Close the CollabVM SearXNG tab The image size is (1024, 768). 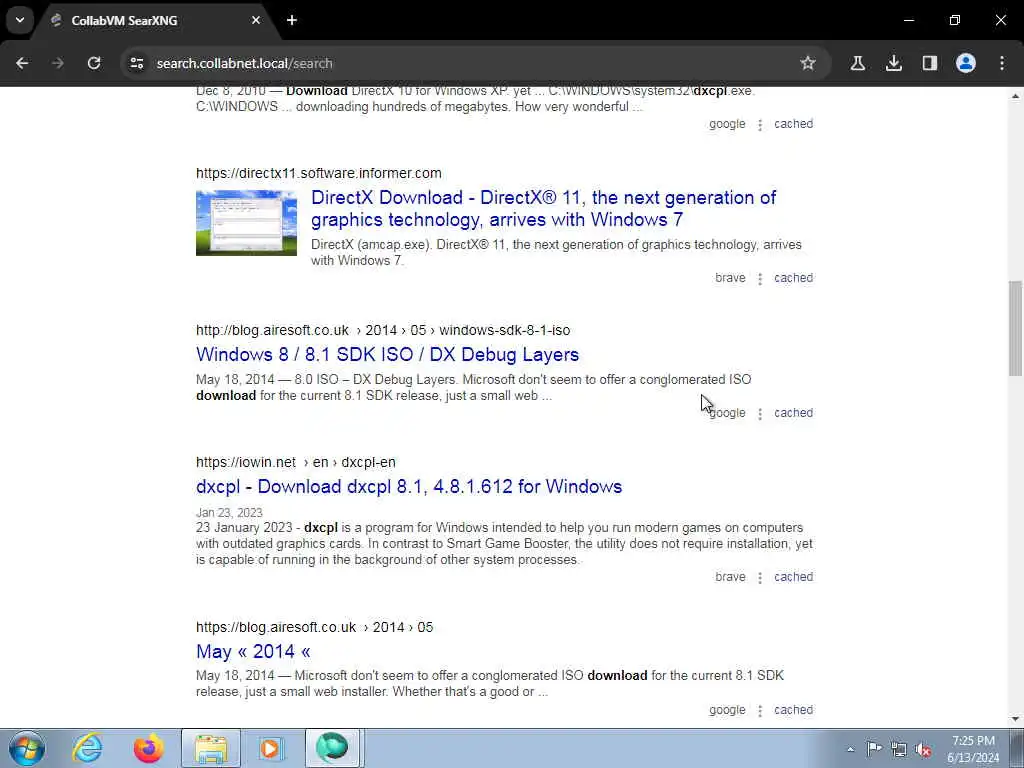(256, 20)
